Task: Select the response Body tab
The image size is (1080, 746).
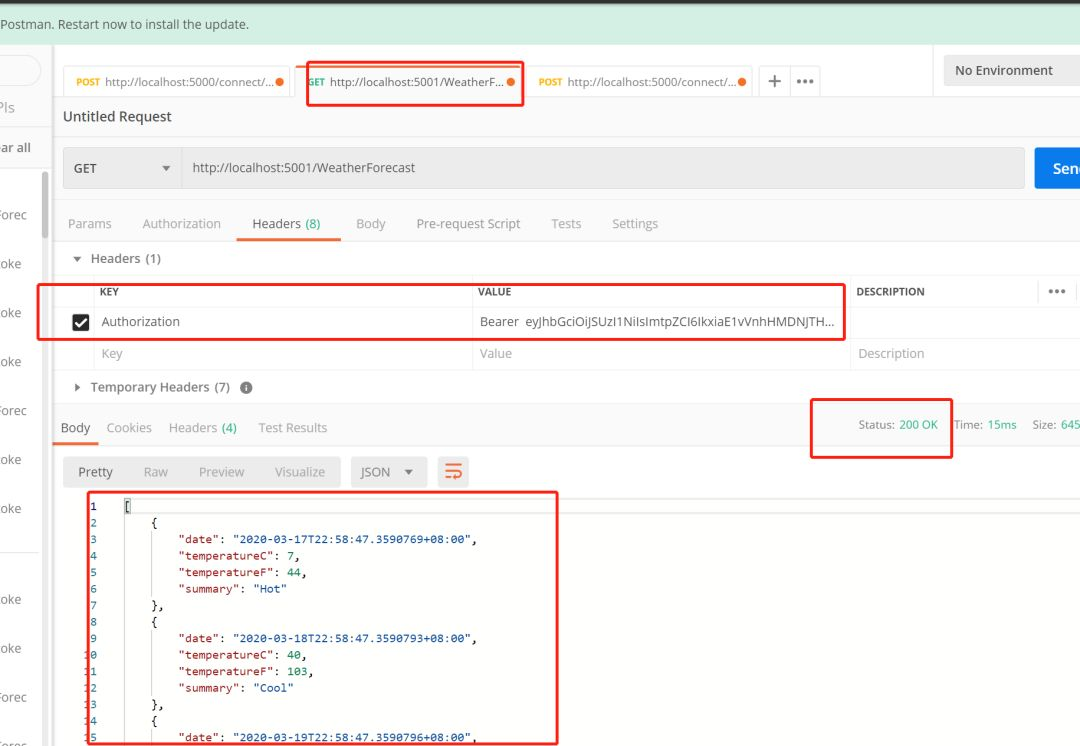Action: pos(76,428)
